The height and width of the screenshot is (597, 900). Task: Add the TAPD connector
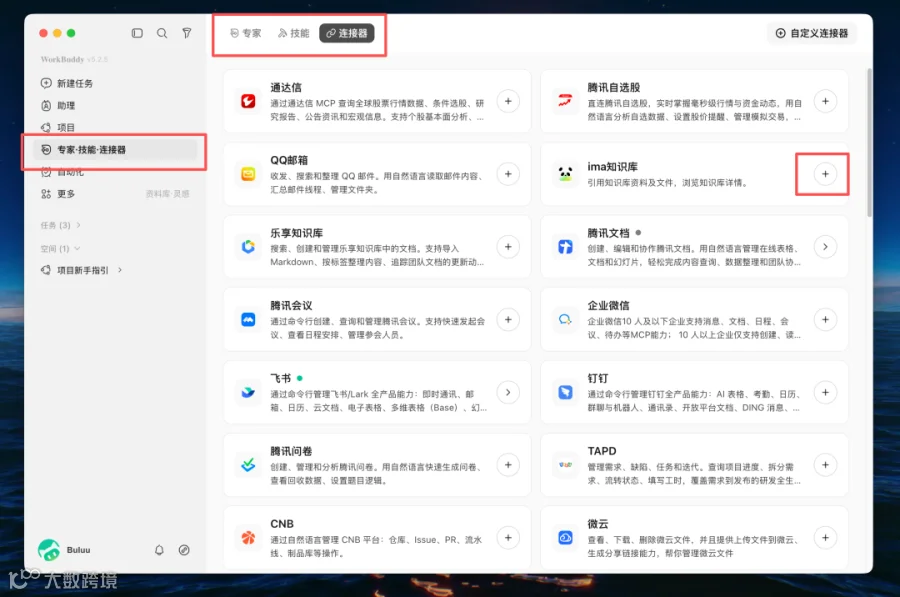(825, 465)
